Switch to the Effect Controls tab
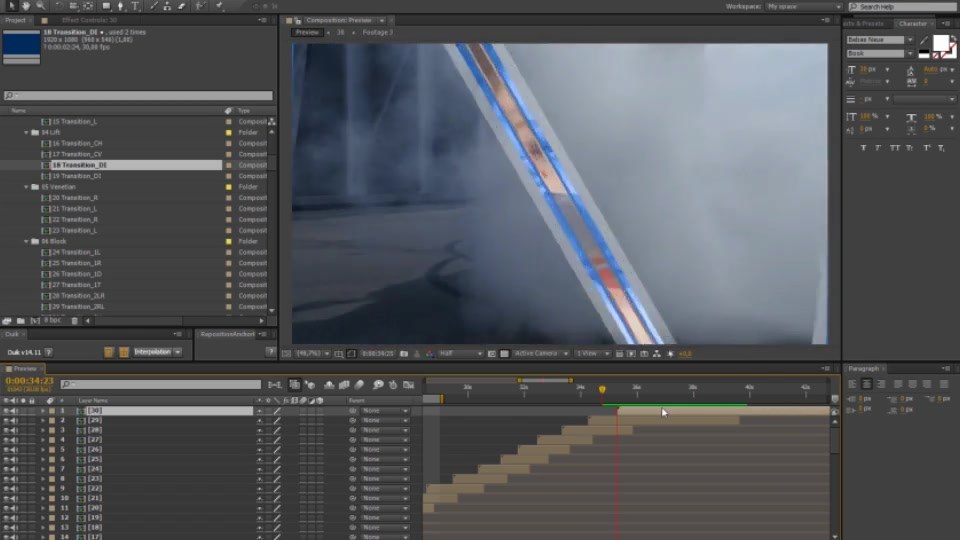Image resolution: width=960 pixels, height=540 pixels. tap(89, 20)
